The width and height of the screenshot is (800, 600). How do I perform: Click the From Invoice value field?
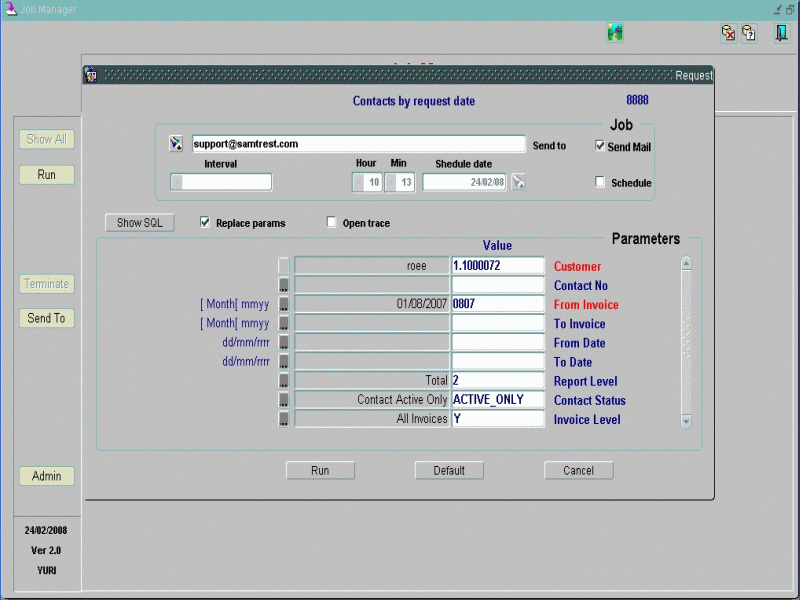point(497,304)
